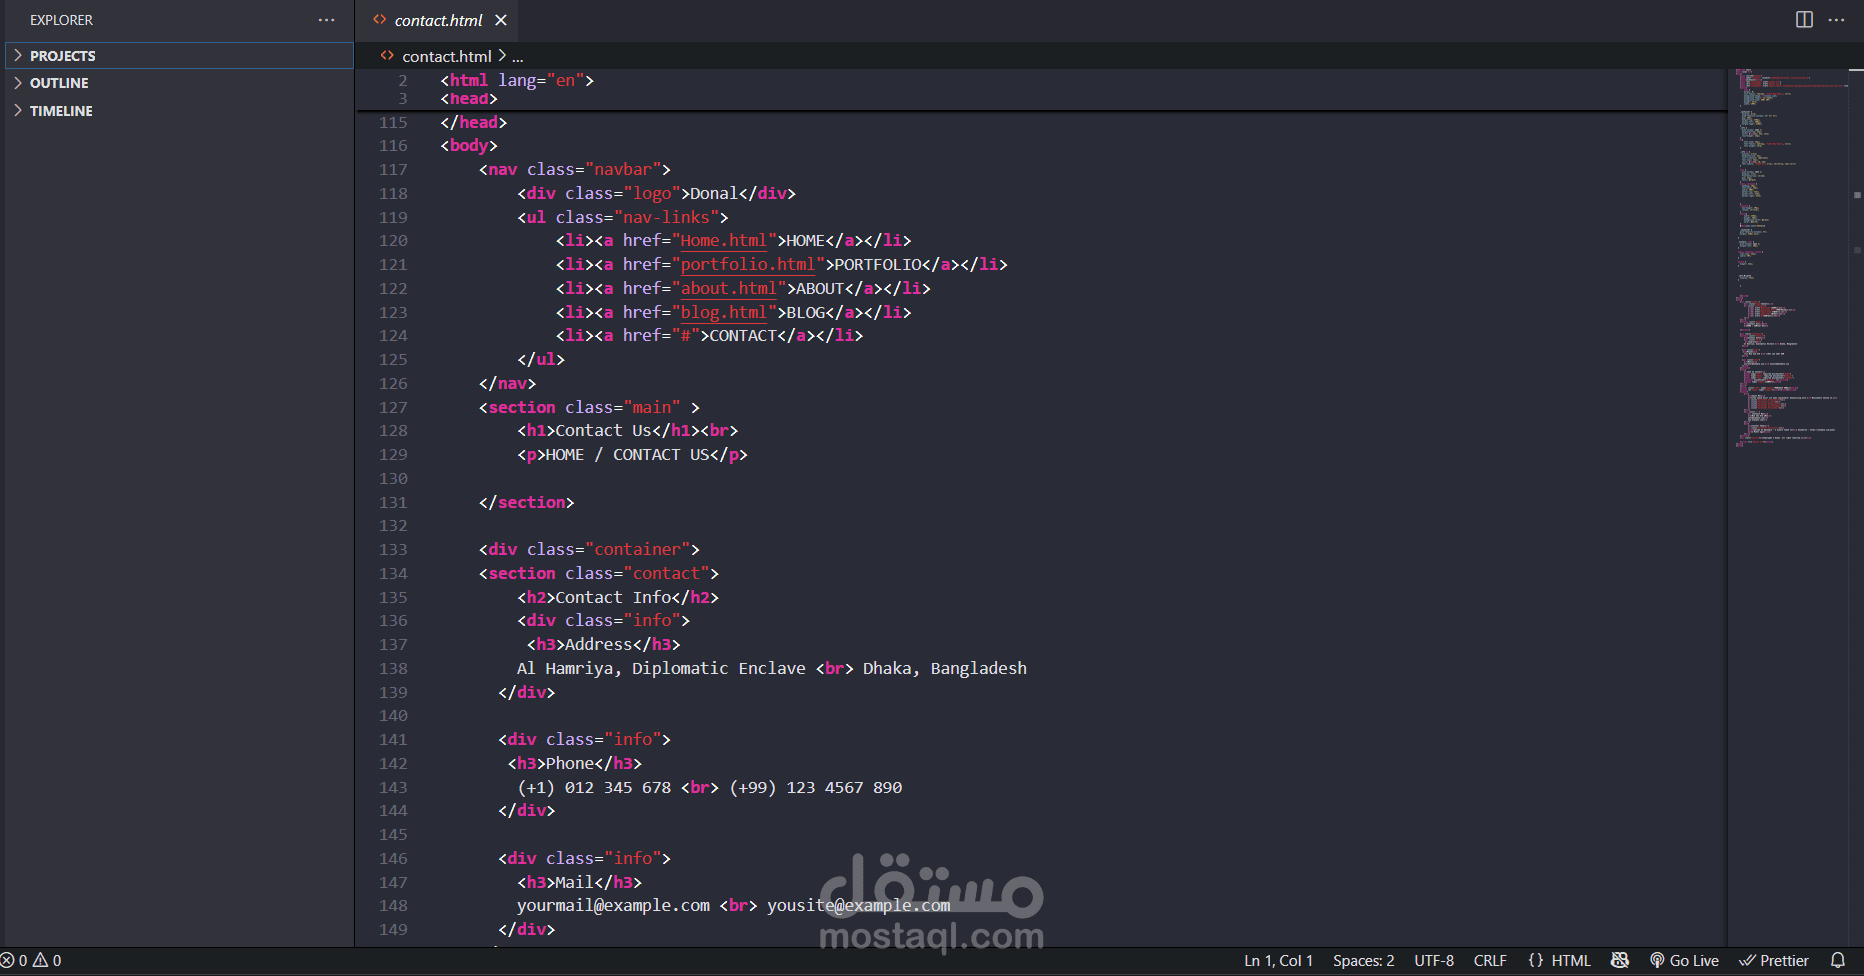Click the phone numbers line (+1) 012 345 678
Image resolution: width=1864 pixels, height=976 pixels.
click(710, 787)
